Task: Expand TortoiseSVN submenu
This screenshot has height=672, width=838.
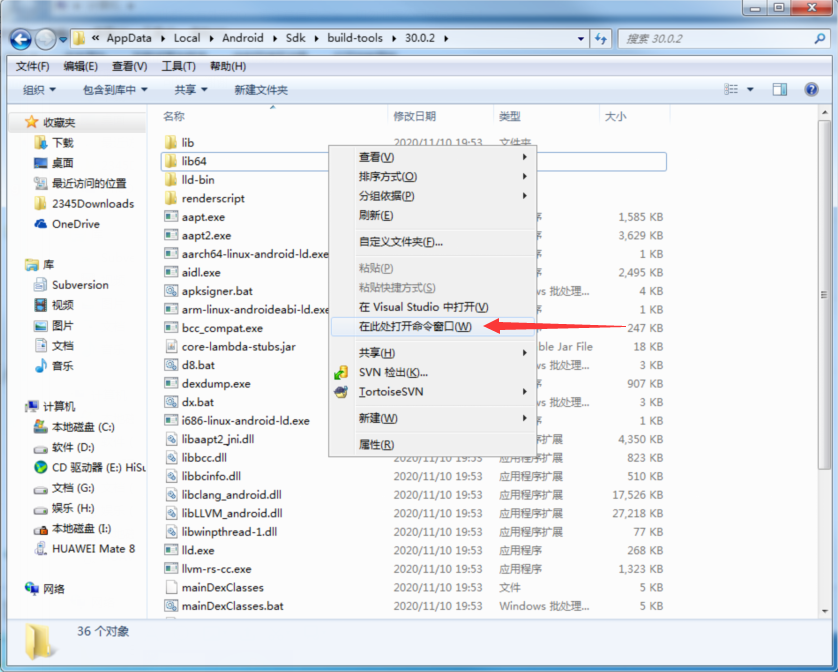Action: [x=433, y=391]
